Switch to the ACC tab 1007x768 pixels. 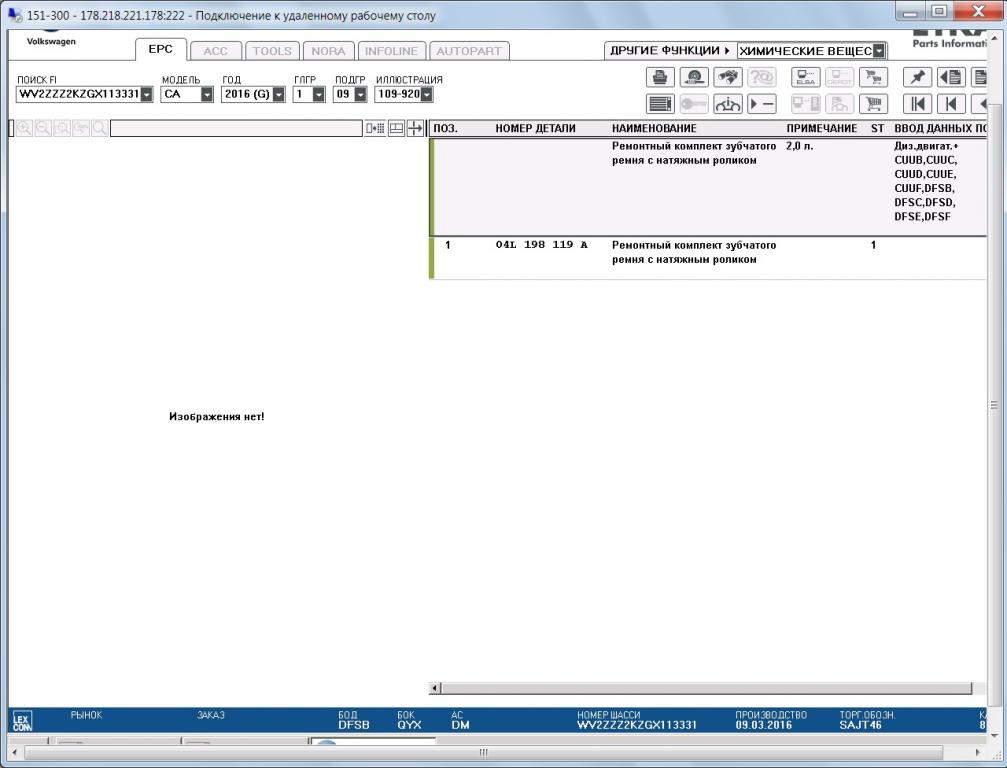(x=216, y=51)
